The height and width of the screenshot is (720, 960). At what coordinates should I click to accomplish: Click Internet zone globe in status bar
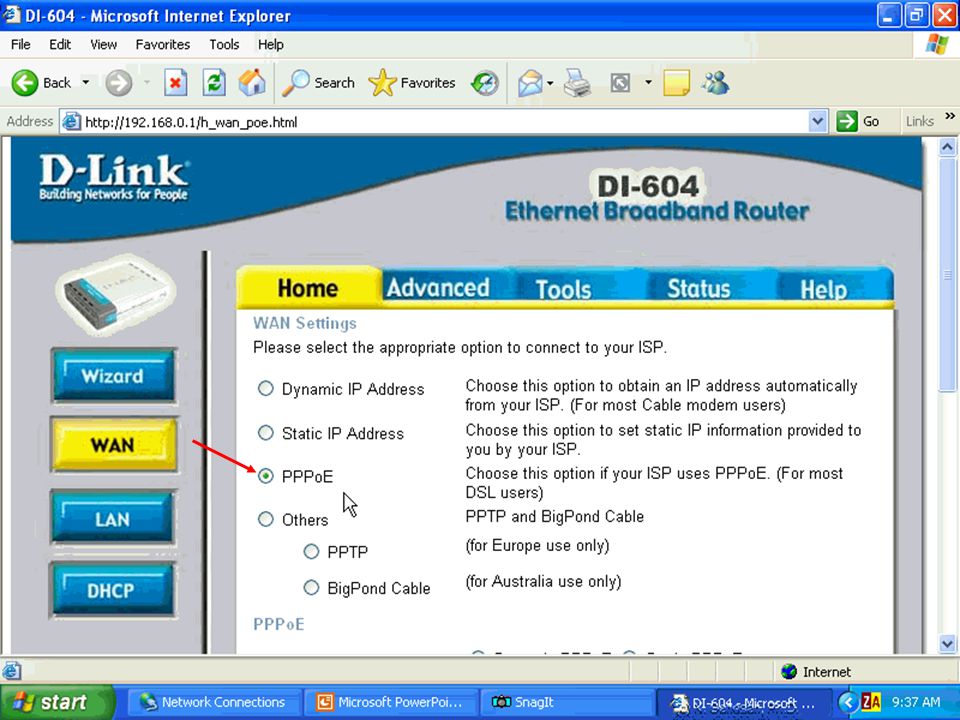(x=789, y=672)
